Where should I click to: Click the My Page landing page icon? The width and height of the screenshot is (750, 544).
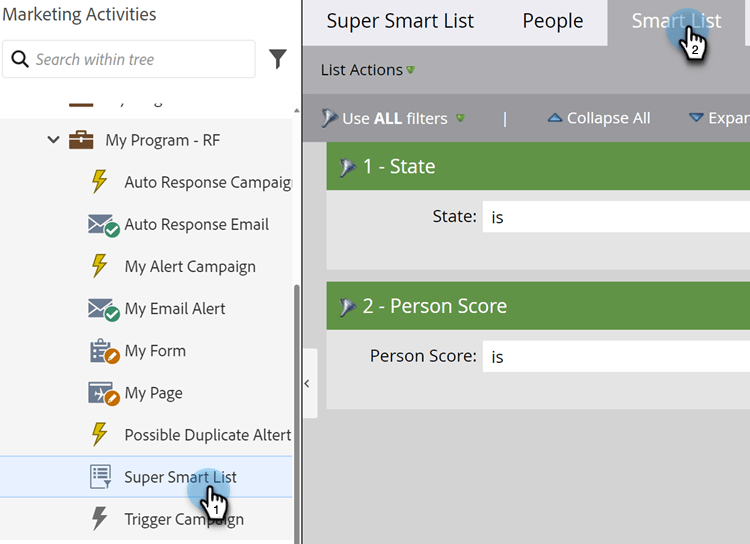(103, 393)
